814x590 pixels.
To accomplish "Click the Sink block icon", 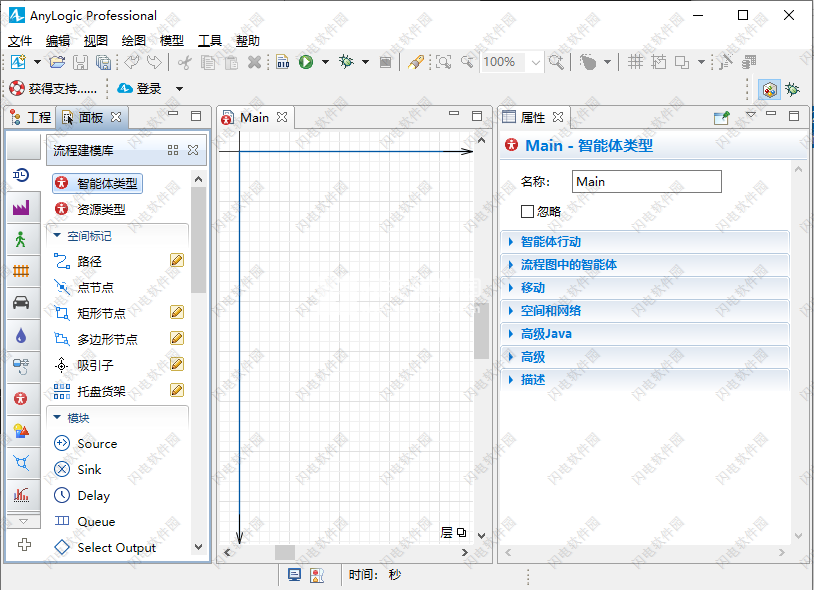I will (62, 469).
